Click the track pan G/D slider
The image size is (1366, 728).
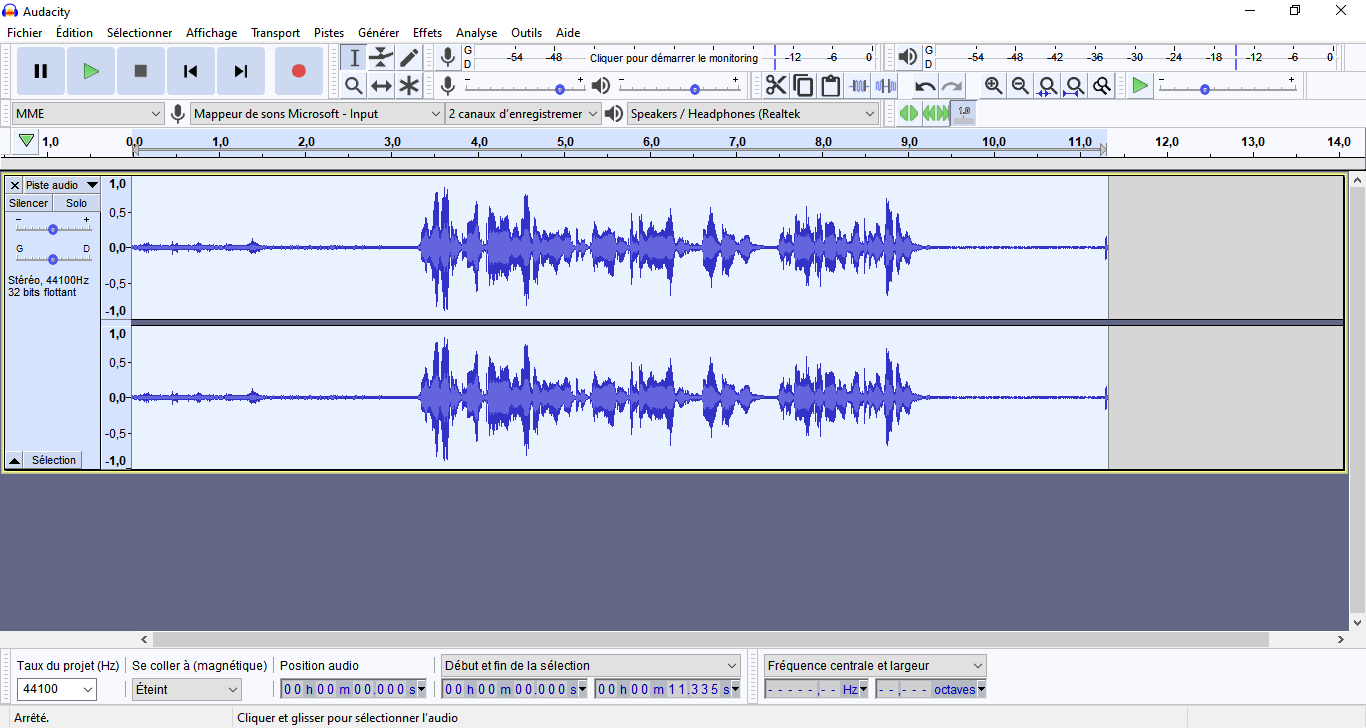click(x=53, y=259)
